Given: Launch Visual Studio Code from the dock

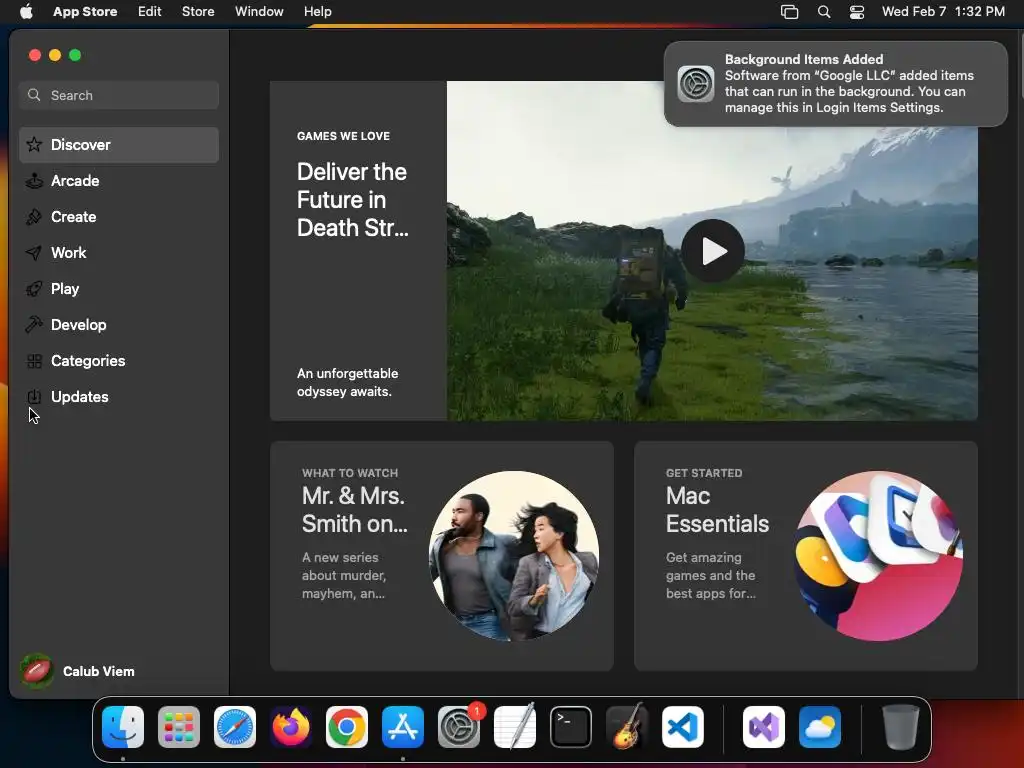Looking at the screenshot, I should [x=683, y=727].
